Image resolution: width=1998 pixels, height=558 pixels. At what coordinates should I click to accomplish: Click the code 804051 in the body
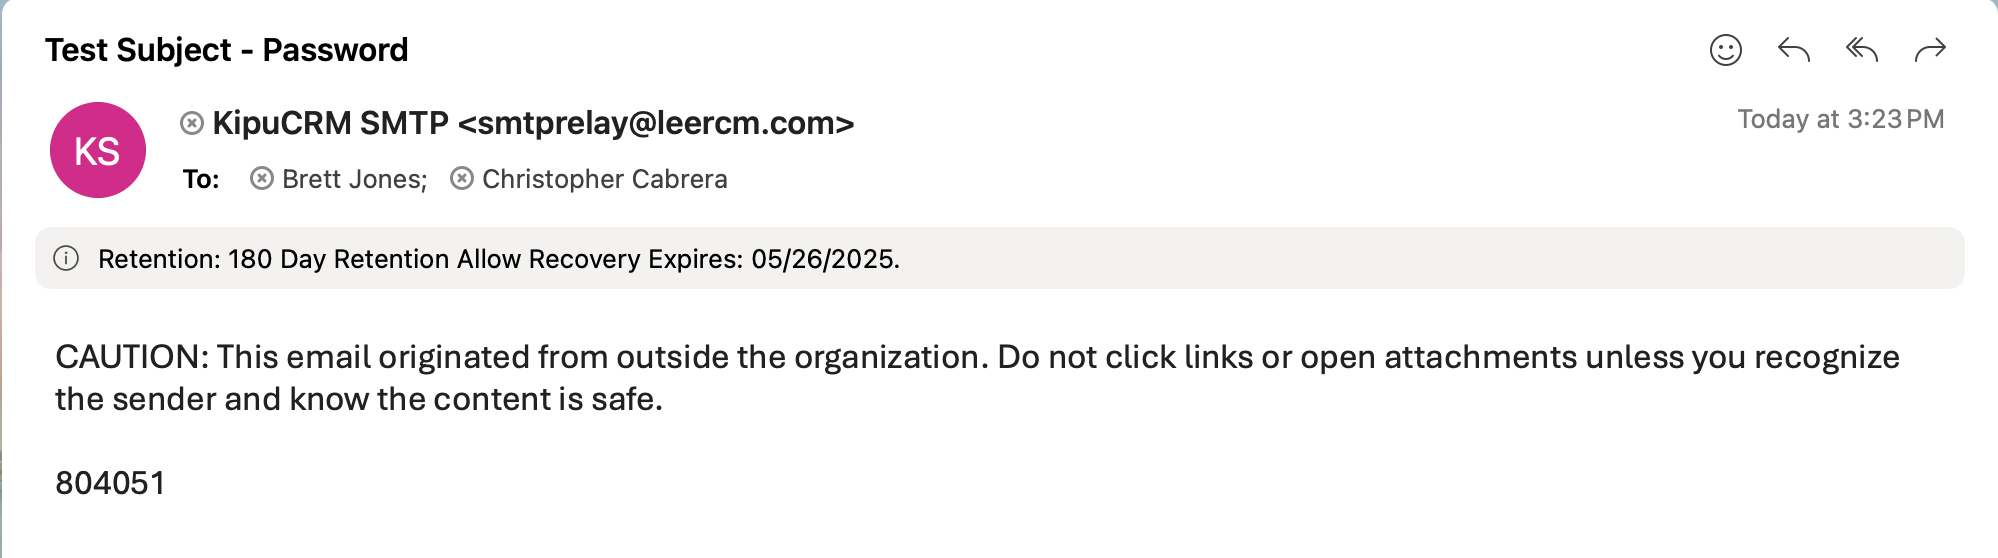pos(110,483)
